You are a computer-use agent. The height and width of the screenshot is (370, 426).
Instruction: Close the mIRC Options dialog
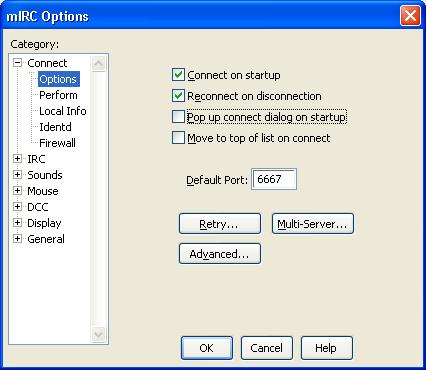pyautogui.click(x=410, y=16)
